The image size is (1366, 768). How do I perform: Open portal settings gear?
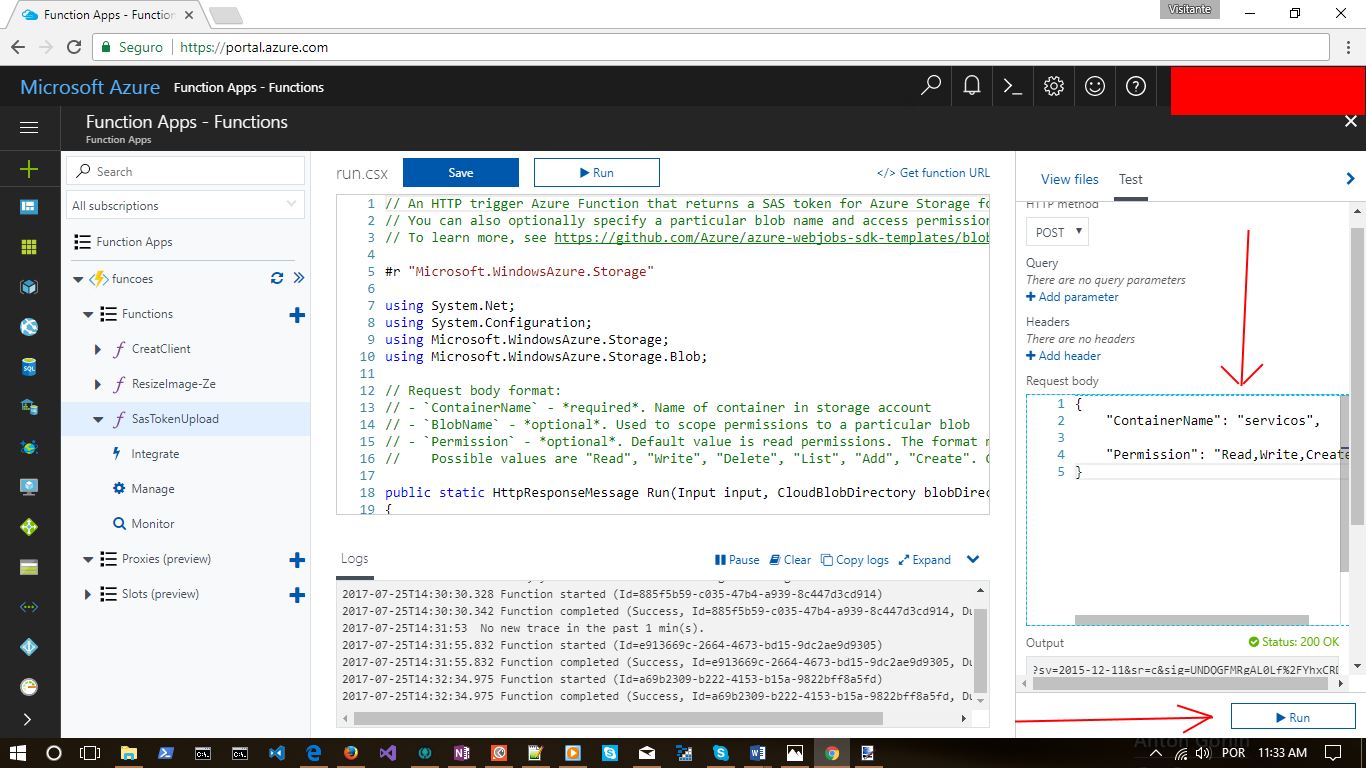1054,86
